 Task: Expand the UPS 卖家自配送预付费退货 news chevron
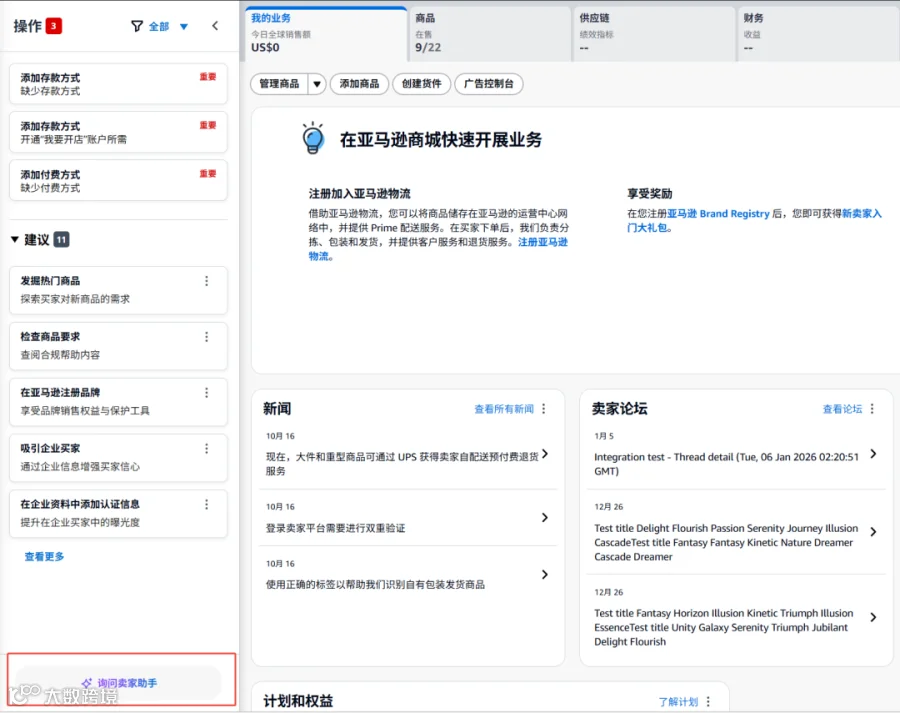click(545, 454)
